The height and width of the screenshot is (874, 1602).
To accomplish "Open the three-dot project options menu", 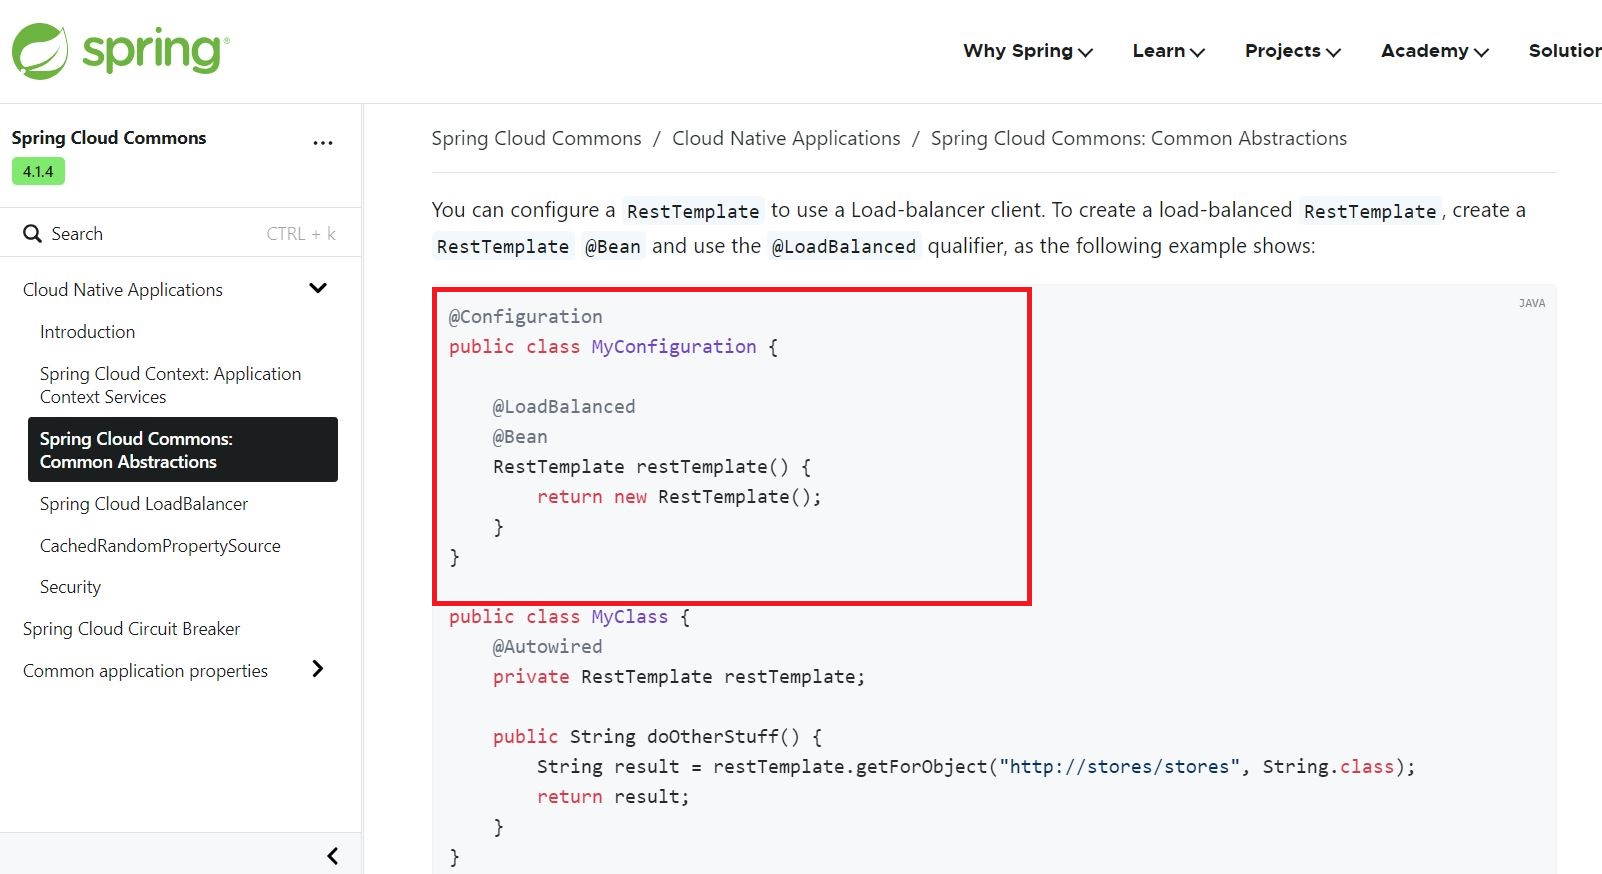I will 322,143.
